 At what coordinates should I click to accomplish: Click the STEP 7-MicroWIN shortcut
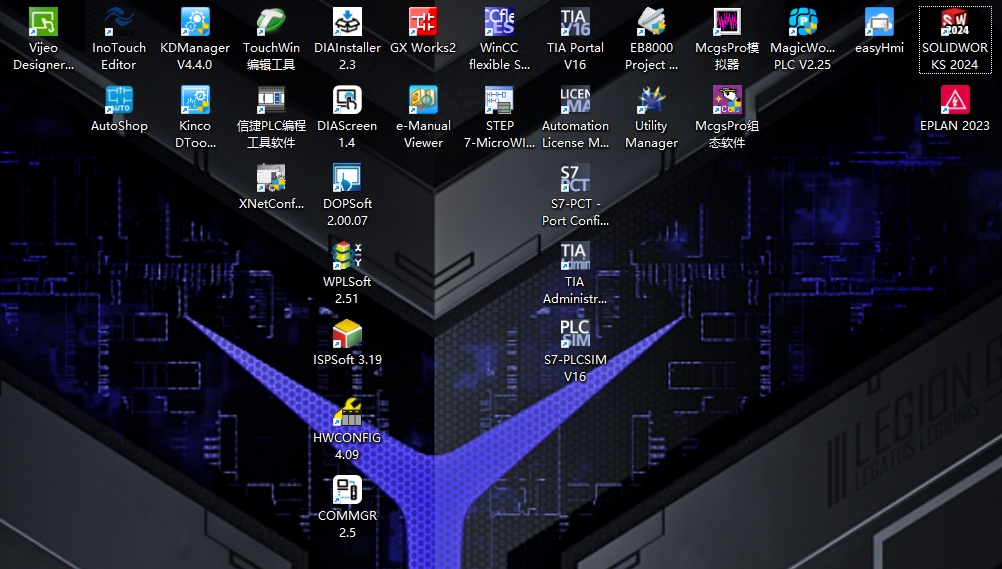click(x=499, y=100)
